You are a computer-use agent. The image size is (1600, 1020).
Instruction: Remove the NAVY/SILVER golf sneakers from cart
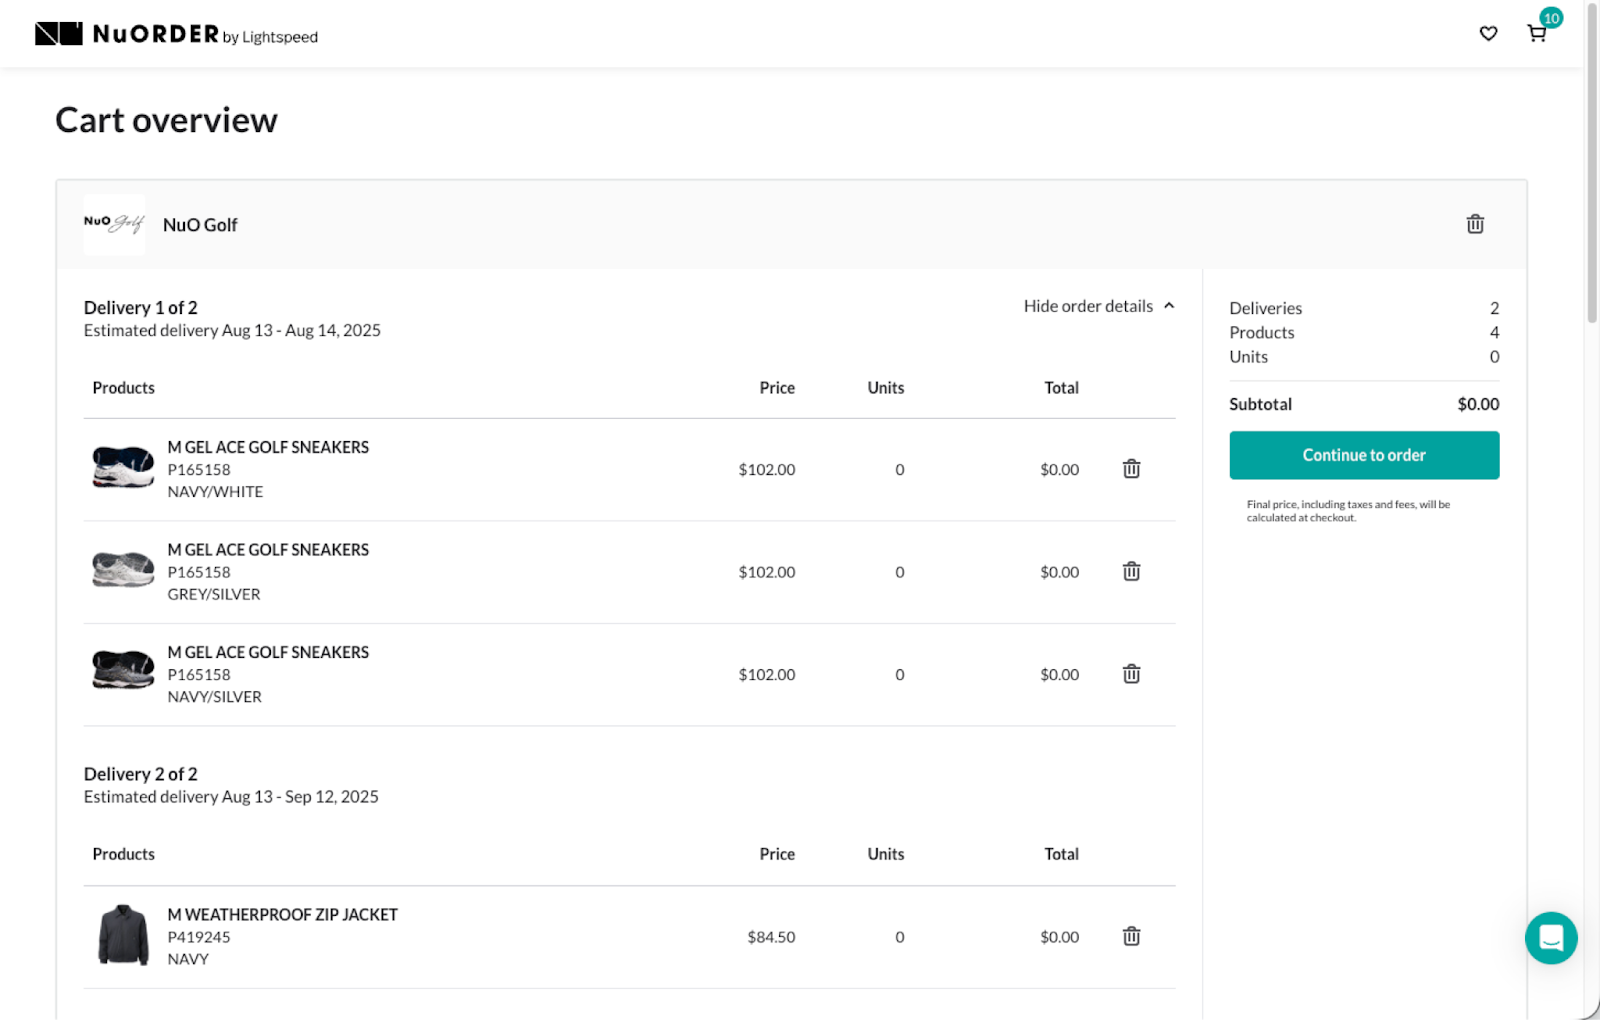tap(1130, 674)
